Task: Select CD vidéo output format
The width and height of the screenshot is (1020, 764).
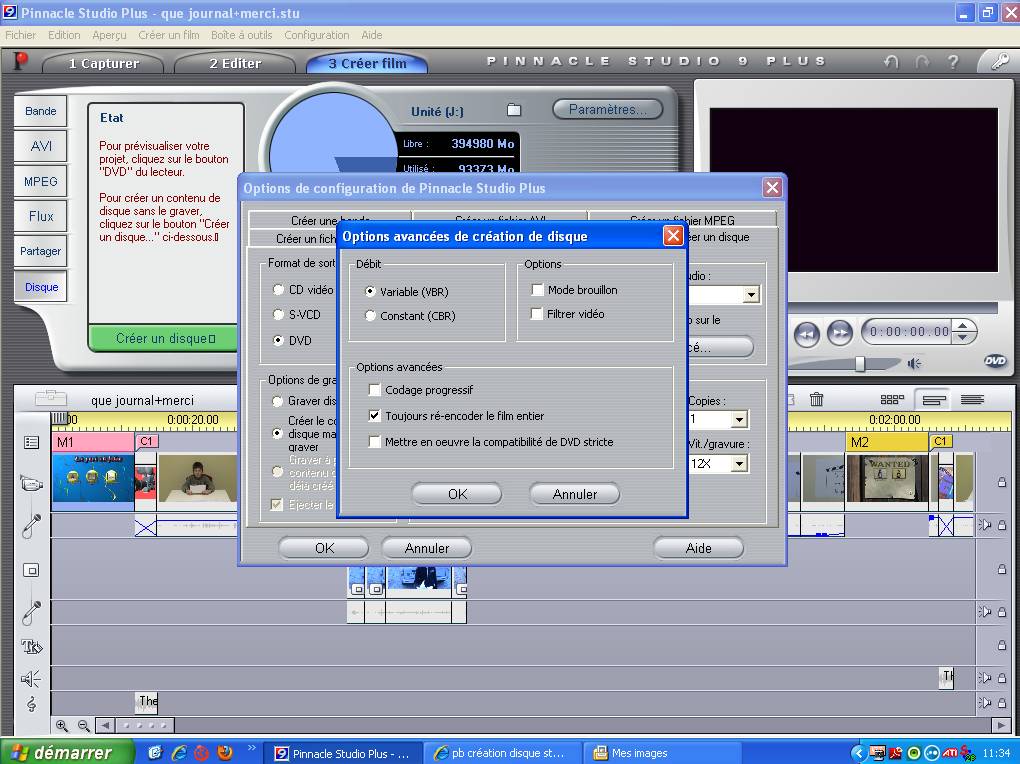Action: click(278, 290)
